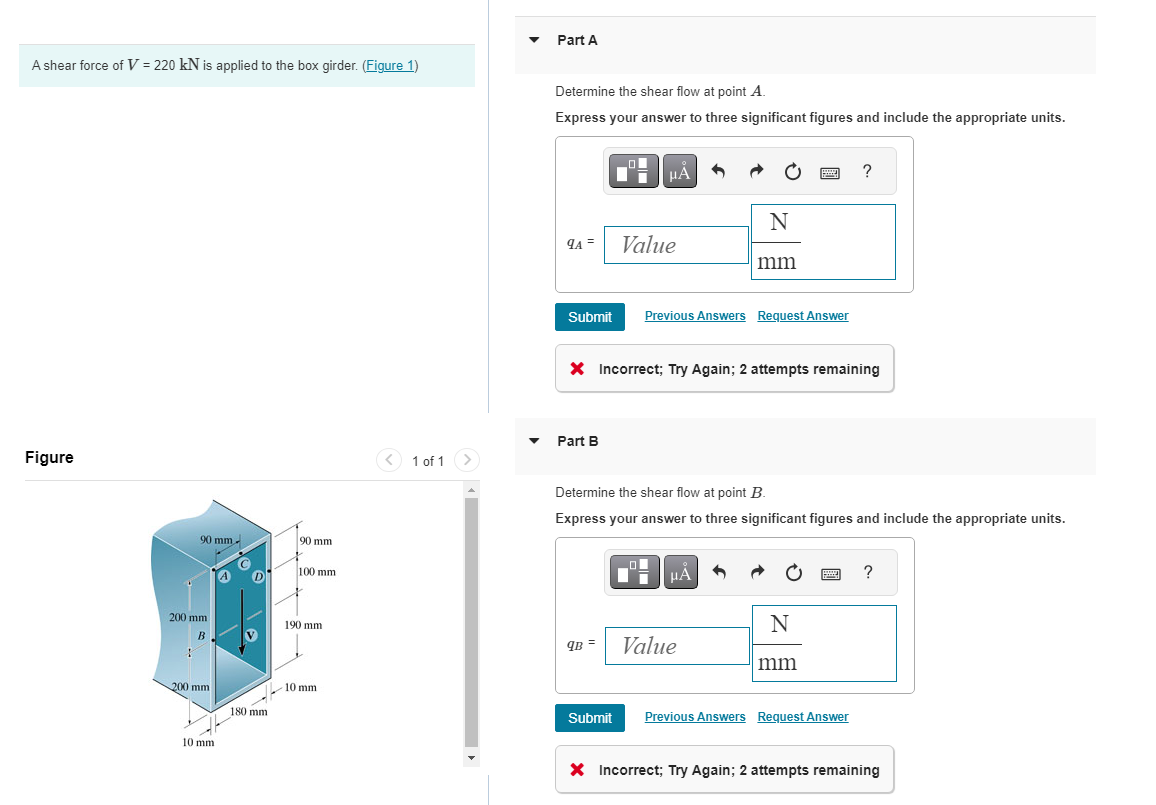Screen dimensions: 1156x805
Task: Reset the Part A answer field
Action: 792,170
